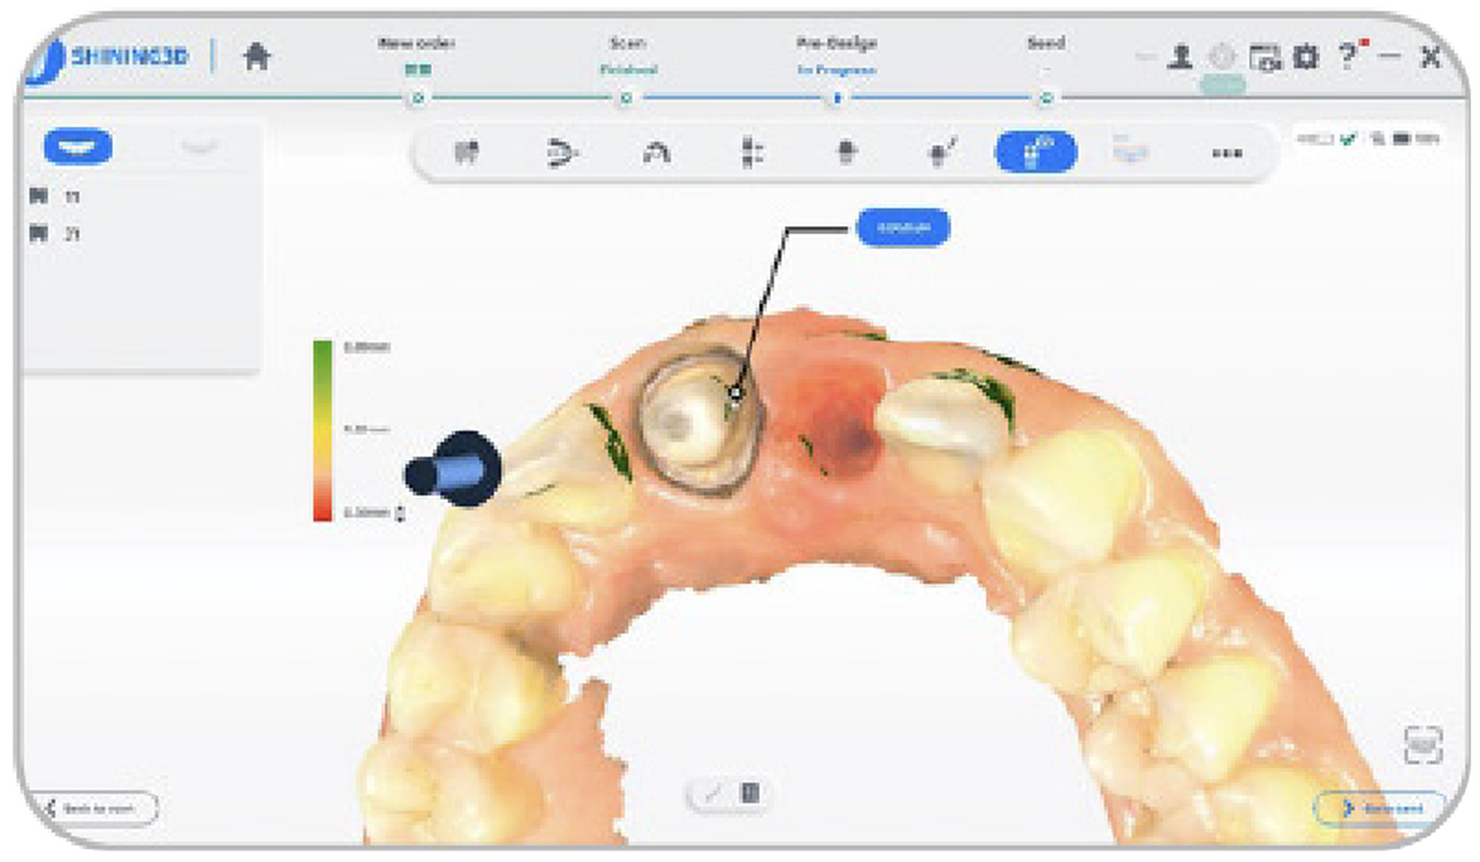1480x862 pixels.
Task: Select the tooth tool in the toolbar
Action: [466, 153]
